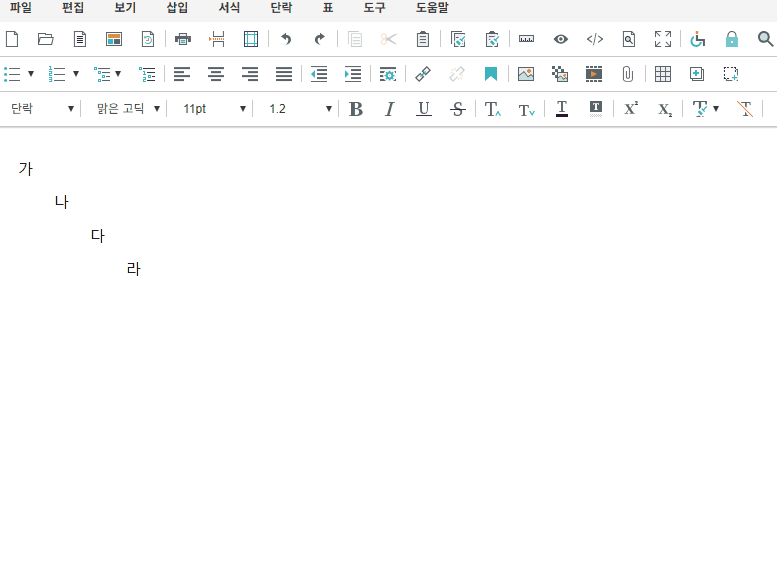Insert a table using the grid icon
This screenshot has width=777, height=588.
pyautogui.click(x=663, y=74)
